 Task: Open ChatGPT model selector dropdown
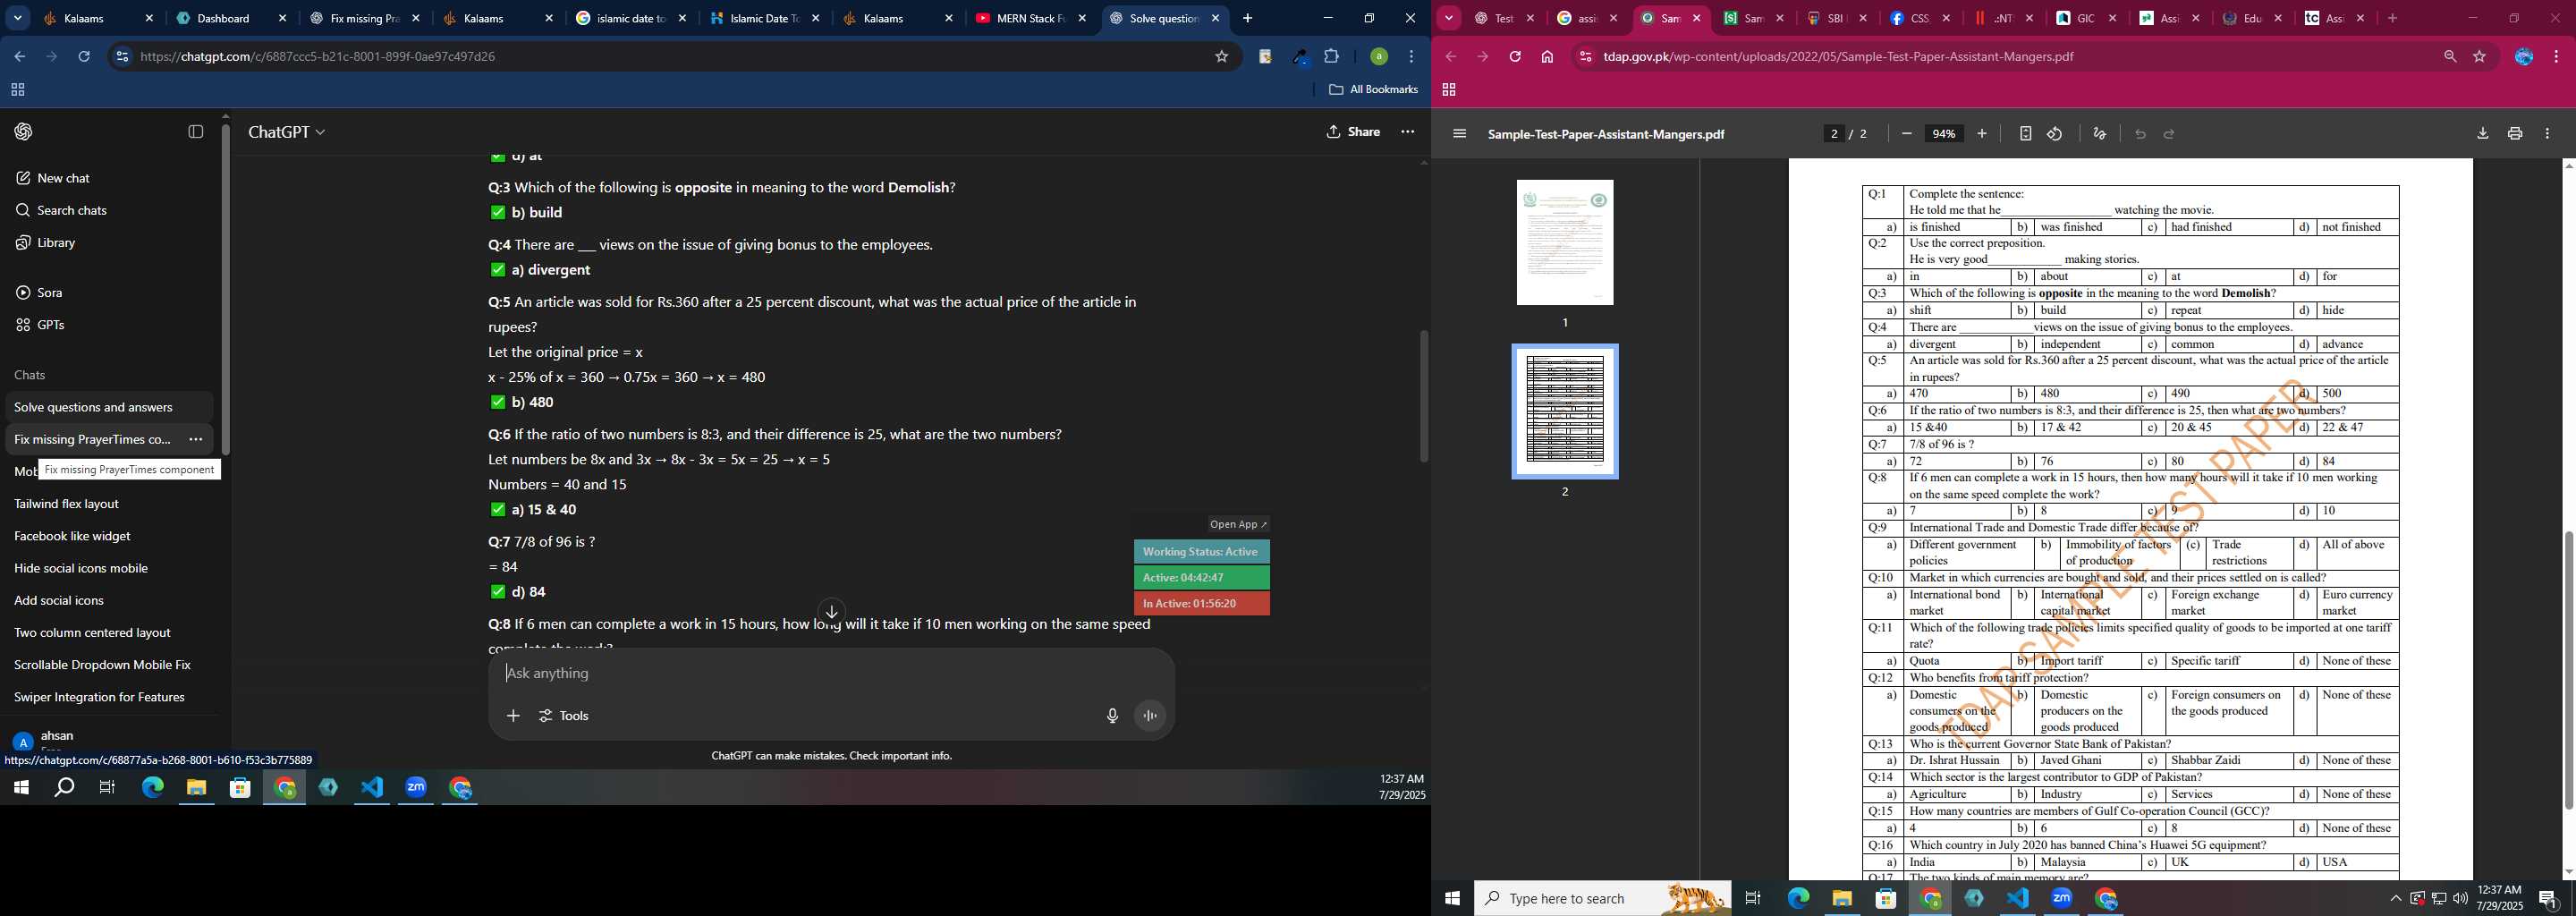point(287,132)
